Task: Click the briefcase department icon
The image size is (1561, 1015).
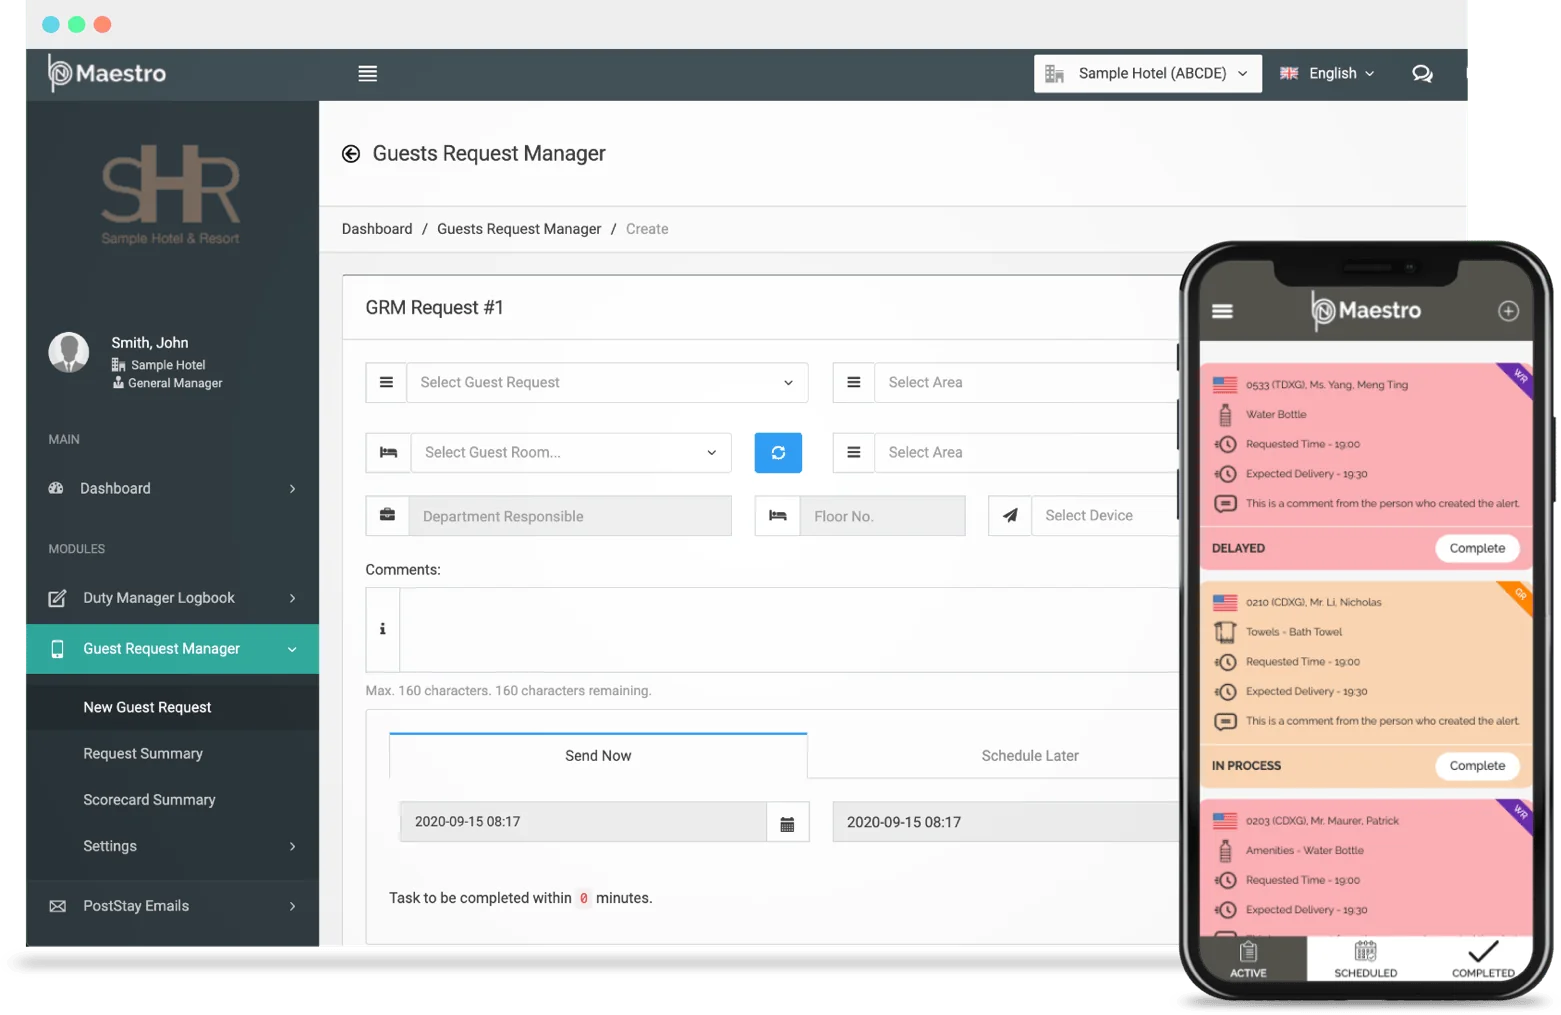Action: click(x=387, y=515)
